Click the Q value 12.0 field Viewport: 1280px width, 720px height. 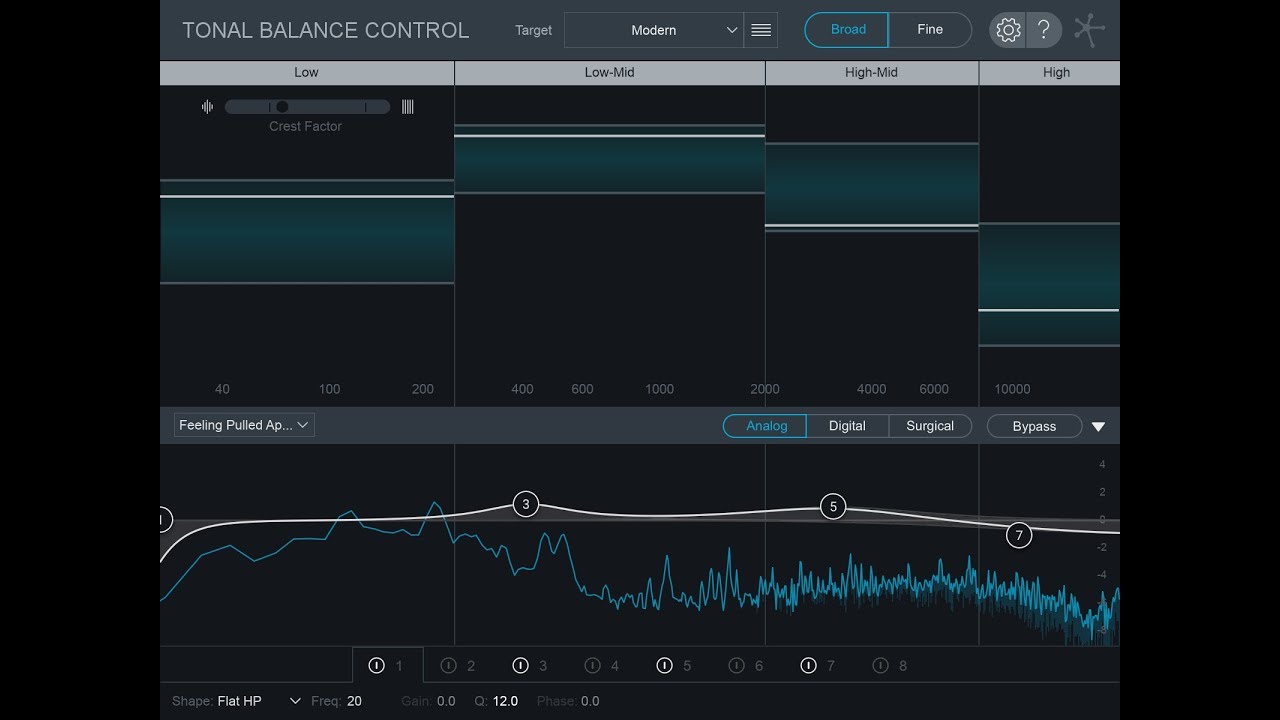pyautogui.click(x=505, y=701)
